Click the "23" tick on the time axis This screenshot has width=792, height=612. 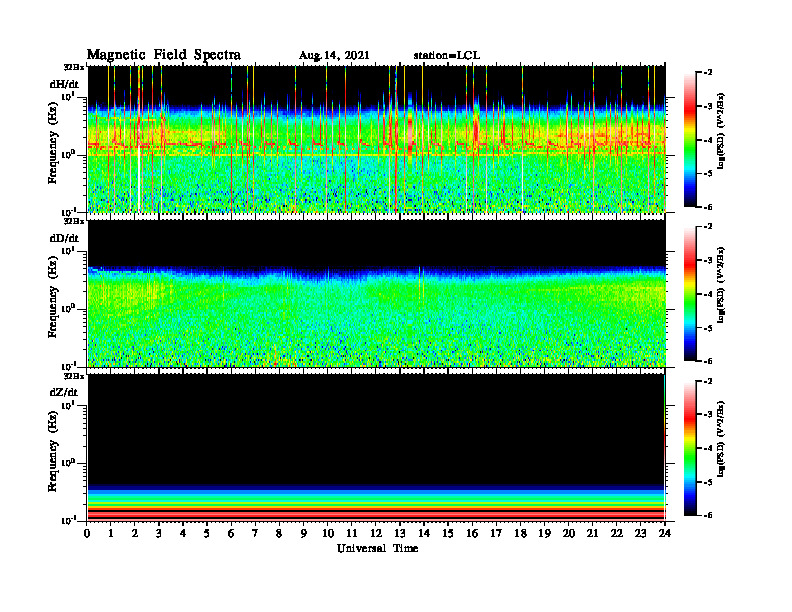(x=641, y=534)
